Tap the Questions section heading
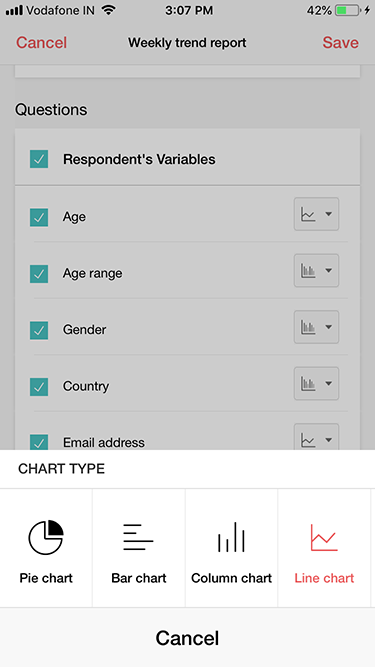This screenshot has height=667, width=375. (51, 110)
